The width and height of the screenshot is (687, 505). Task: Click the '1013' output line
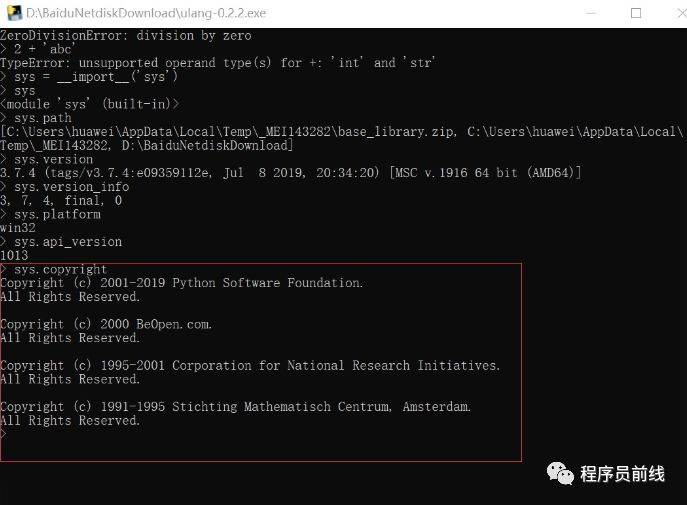14,255
